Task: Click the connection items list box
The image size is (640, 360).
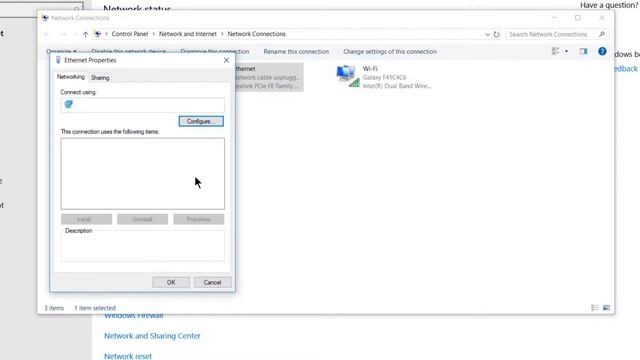Action: [142, 173]
